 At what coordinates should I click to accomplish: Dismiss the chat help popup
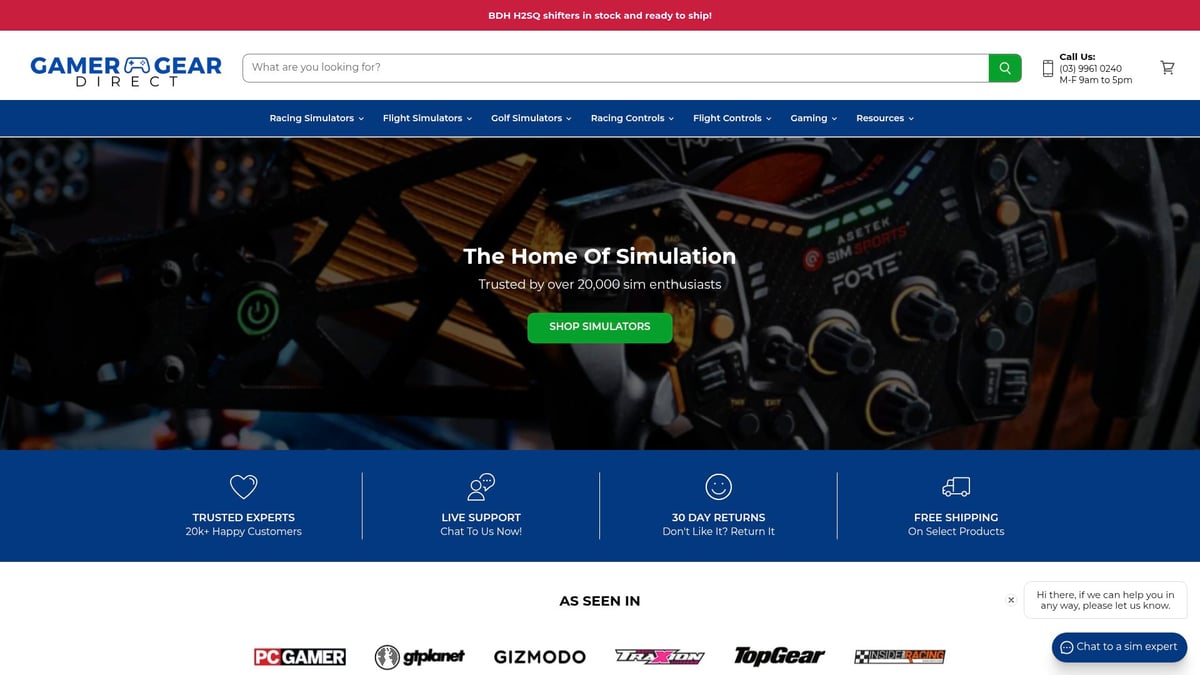(x=1011, y=599)
